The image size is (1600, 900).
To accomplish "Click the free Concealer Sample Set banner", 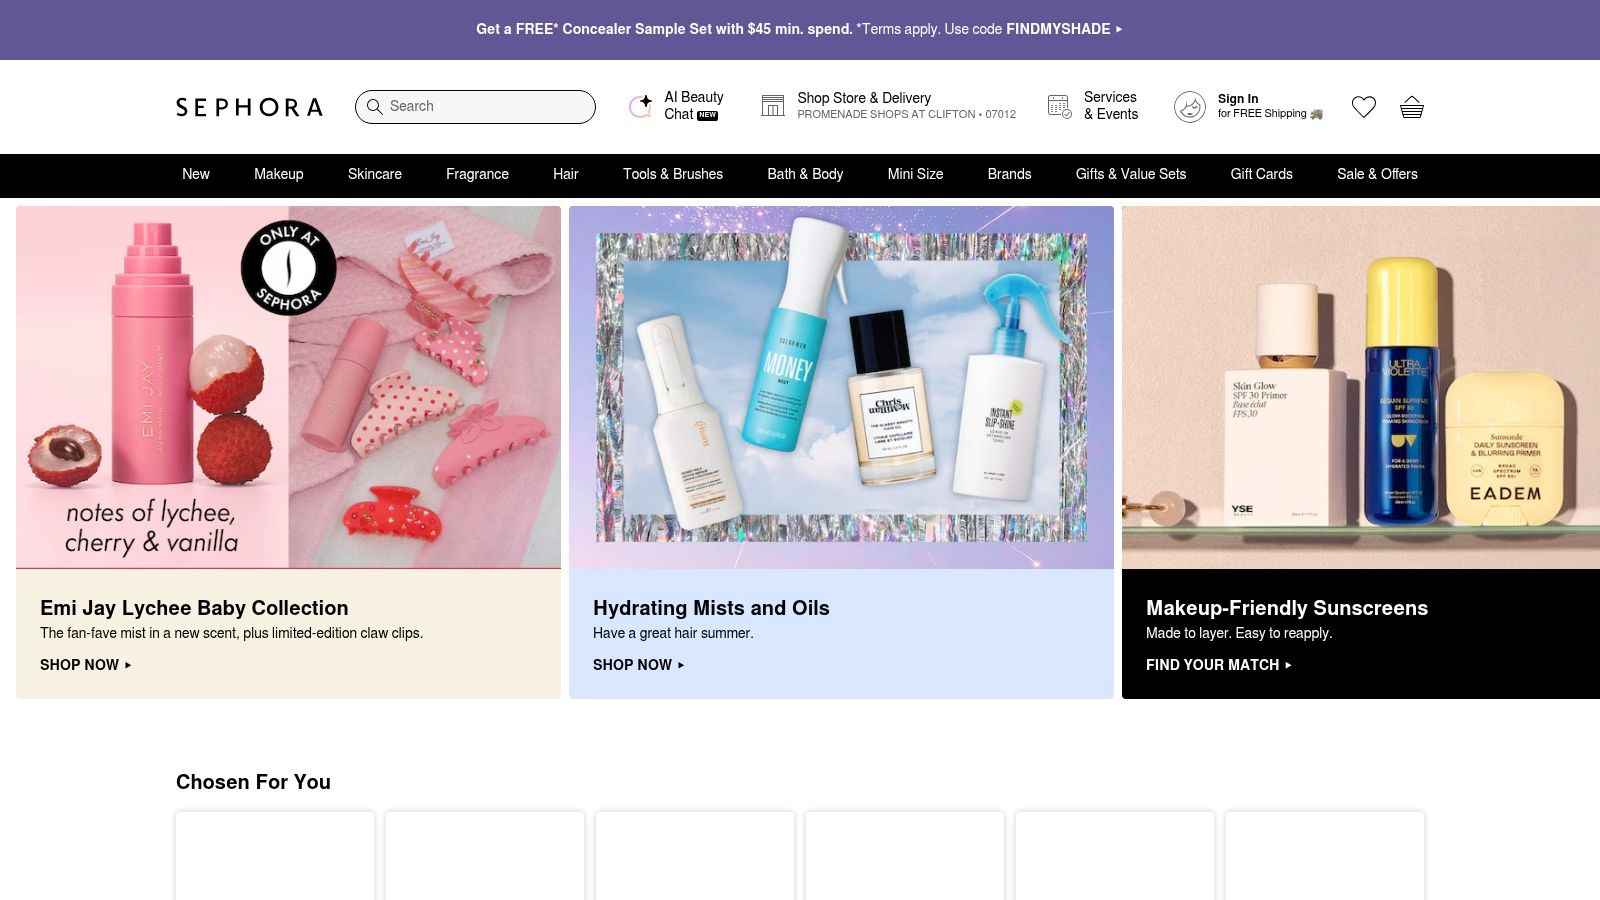I will pos(800,29).
